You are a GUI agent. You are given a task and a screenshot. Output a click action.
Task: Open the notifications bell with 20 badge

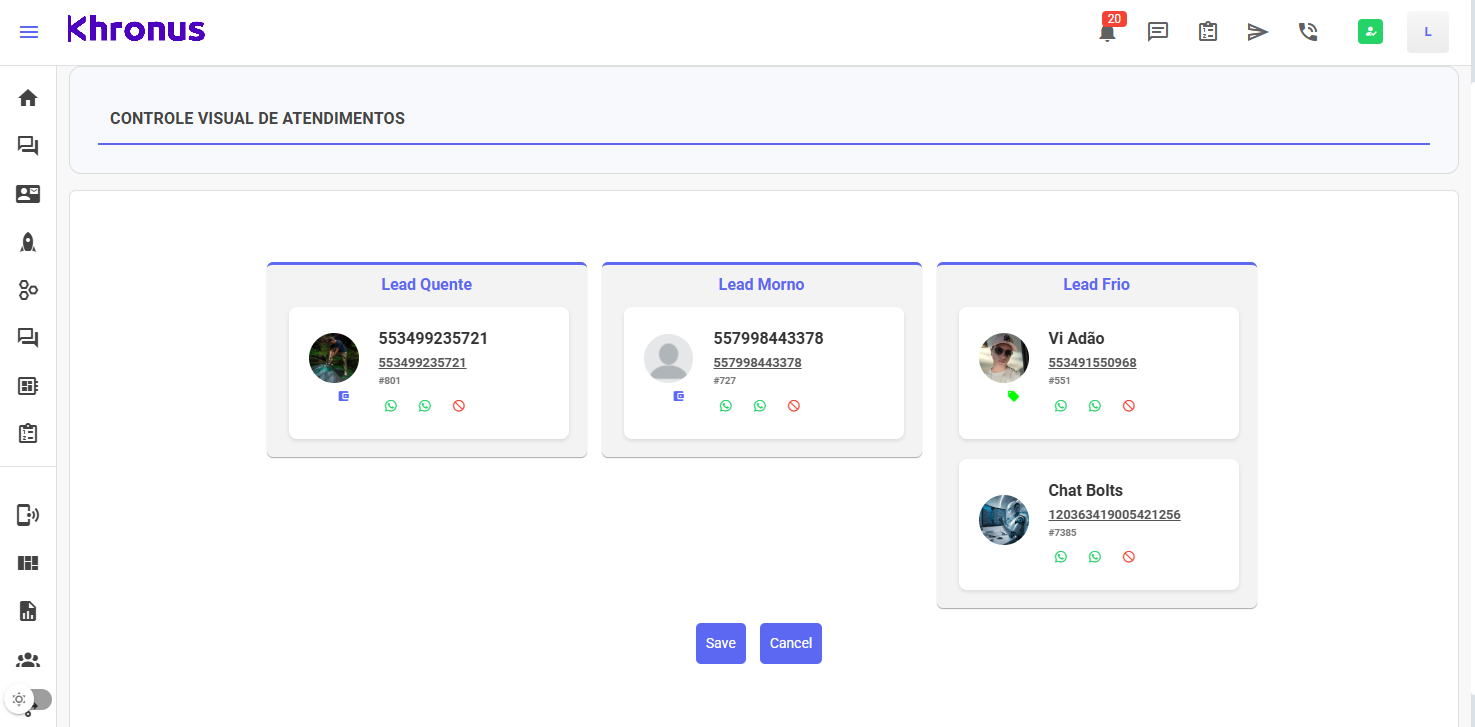pyautogui.click(x=1107, y=32)
